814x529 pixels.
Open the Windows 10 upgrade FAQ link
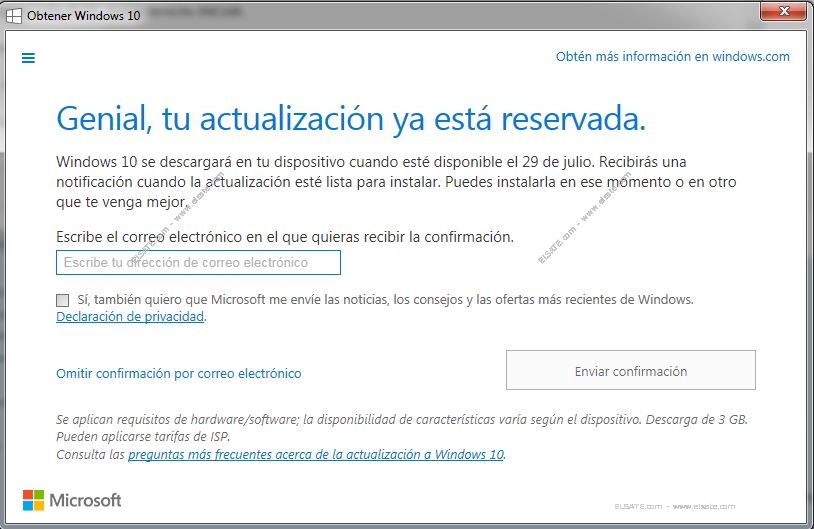[316, 454]
